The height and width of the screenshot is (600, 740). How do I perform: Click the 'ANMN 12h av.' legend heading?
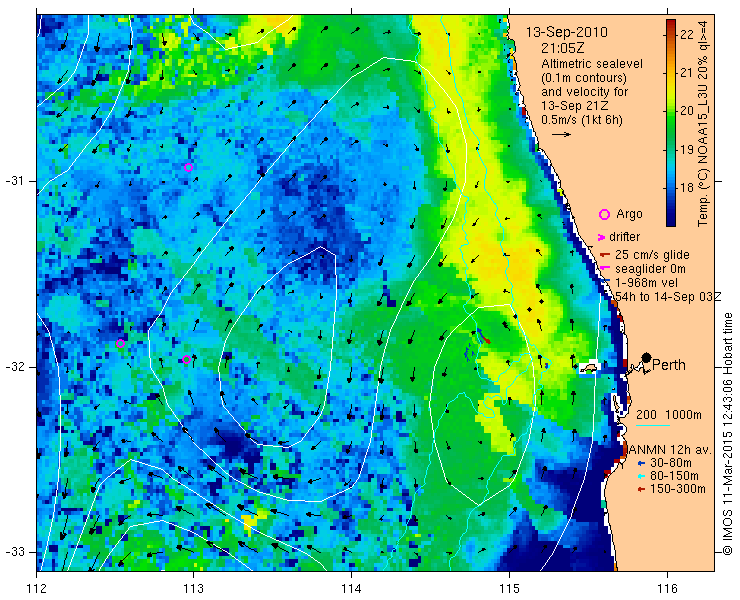[670, 449]
